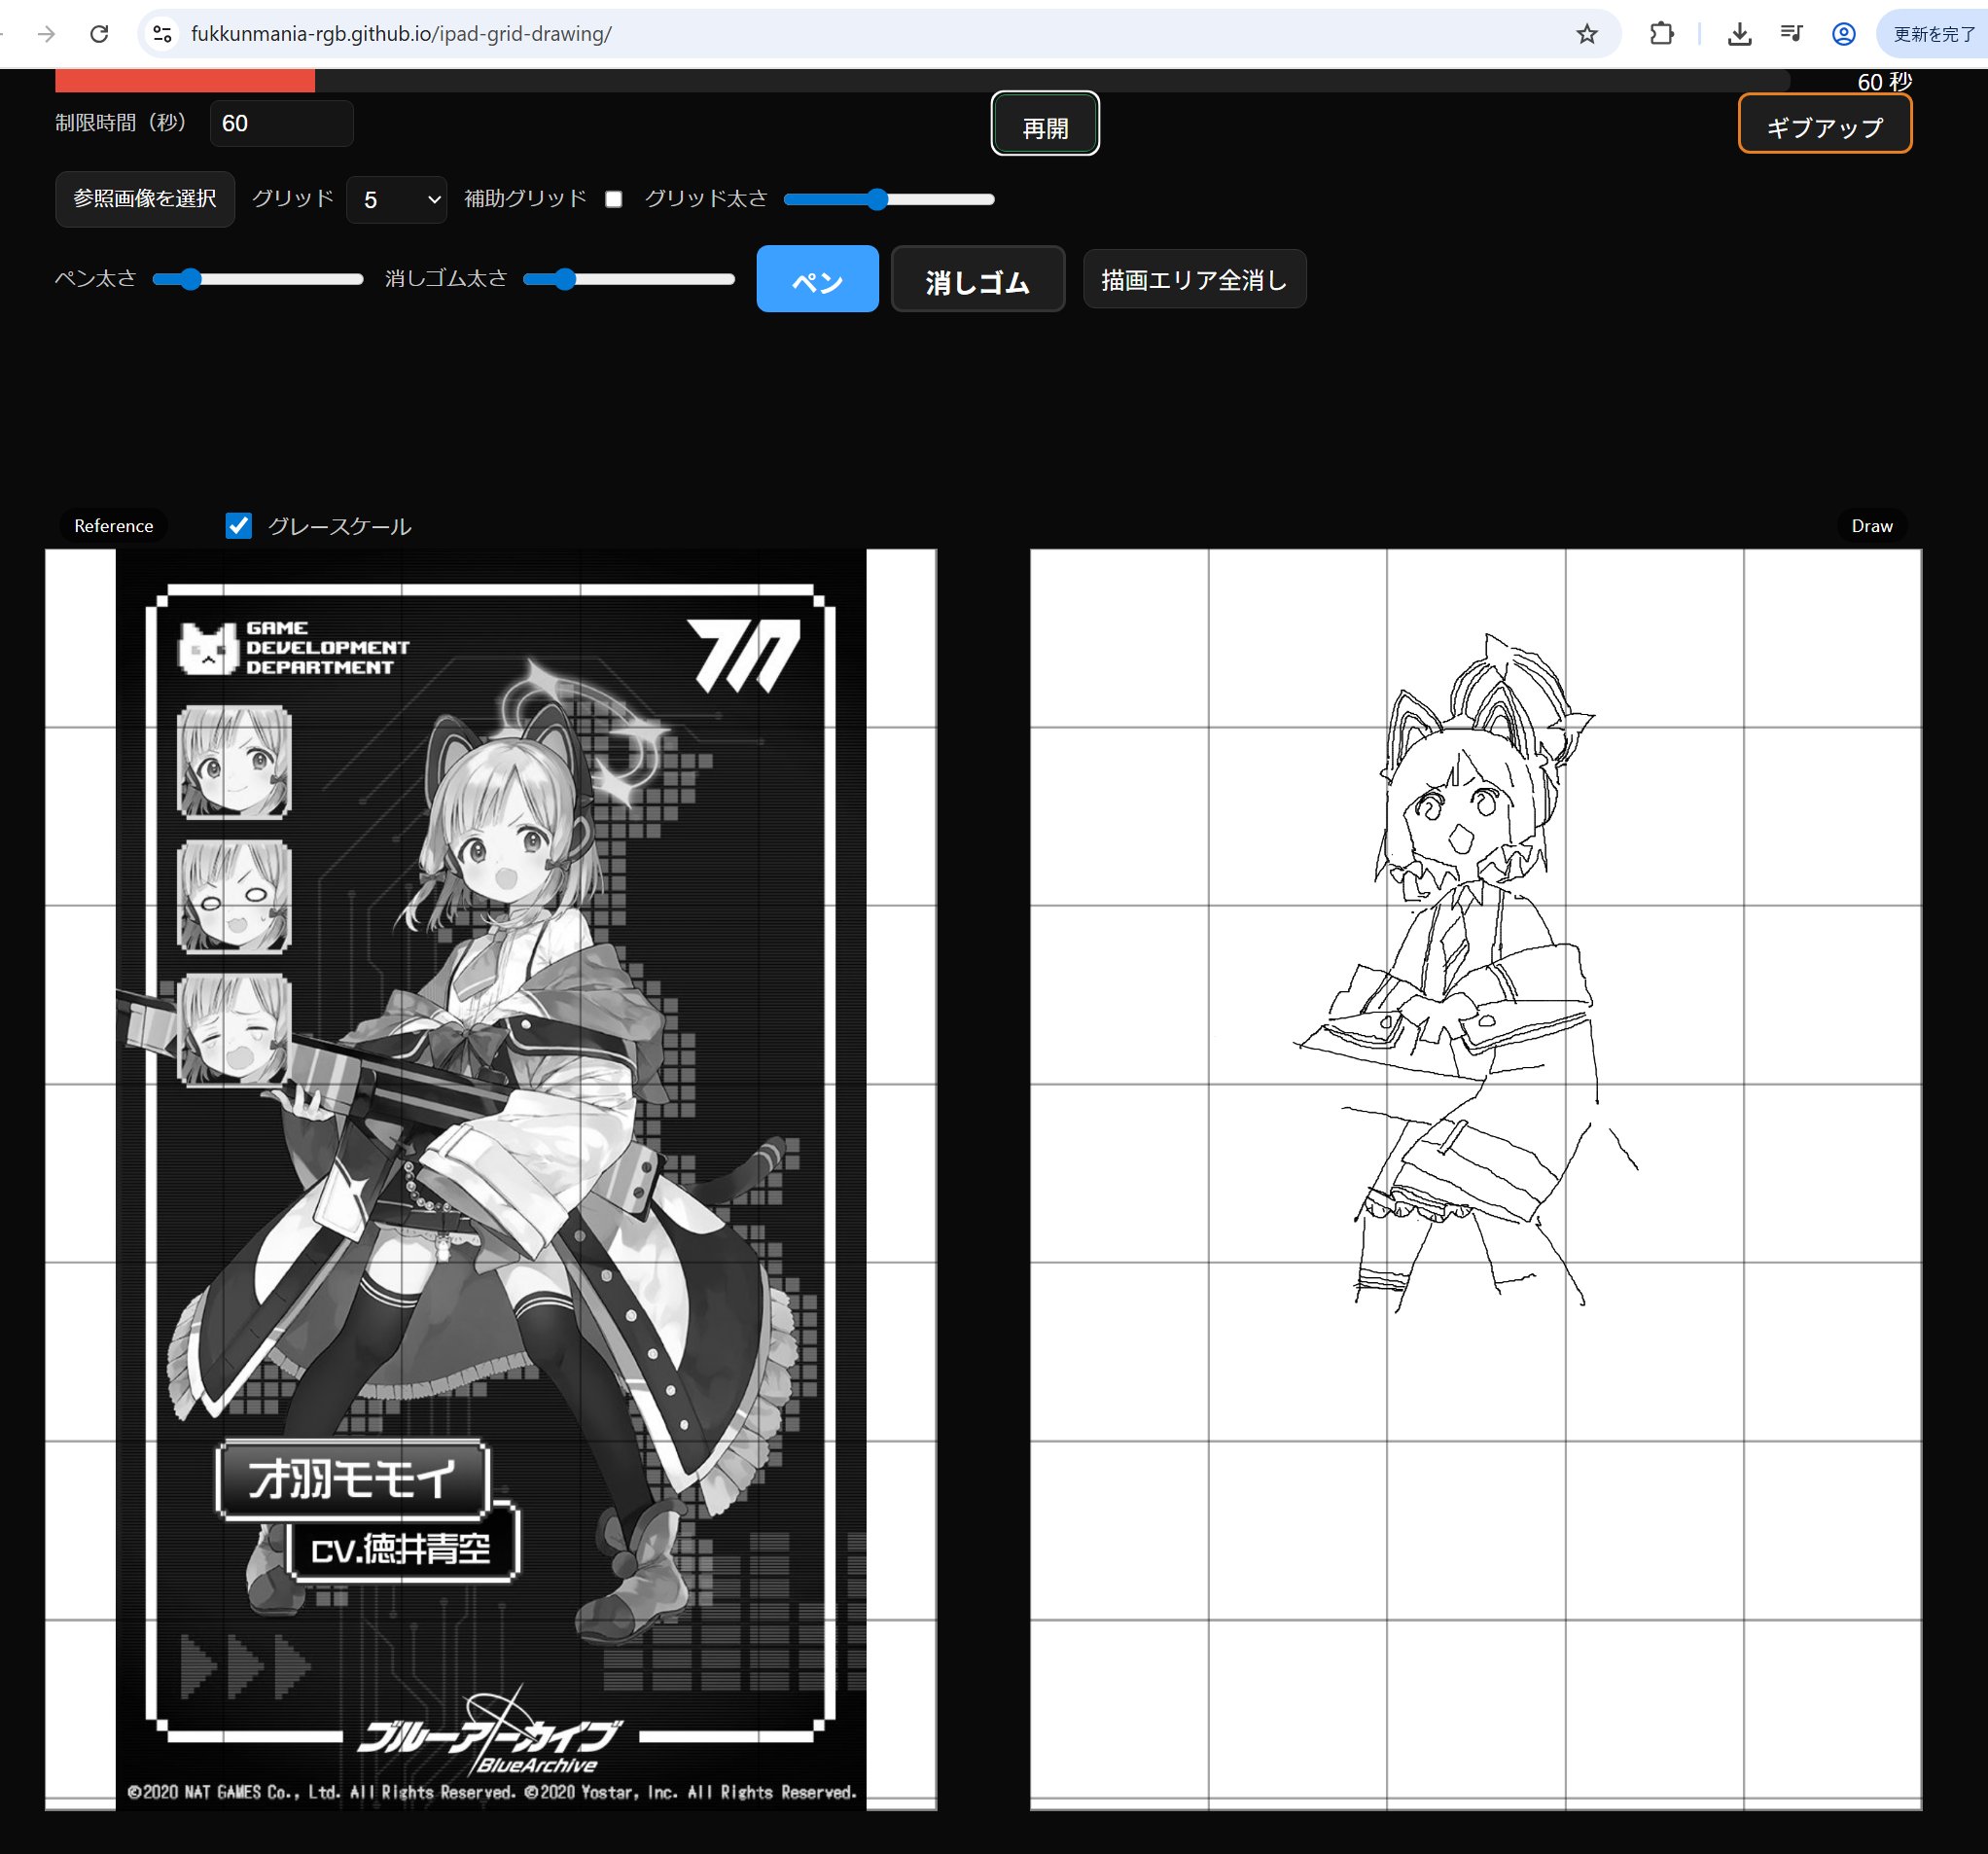Click the 再開 resume button

coord(1045,124)
